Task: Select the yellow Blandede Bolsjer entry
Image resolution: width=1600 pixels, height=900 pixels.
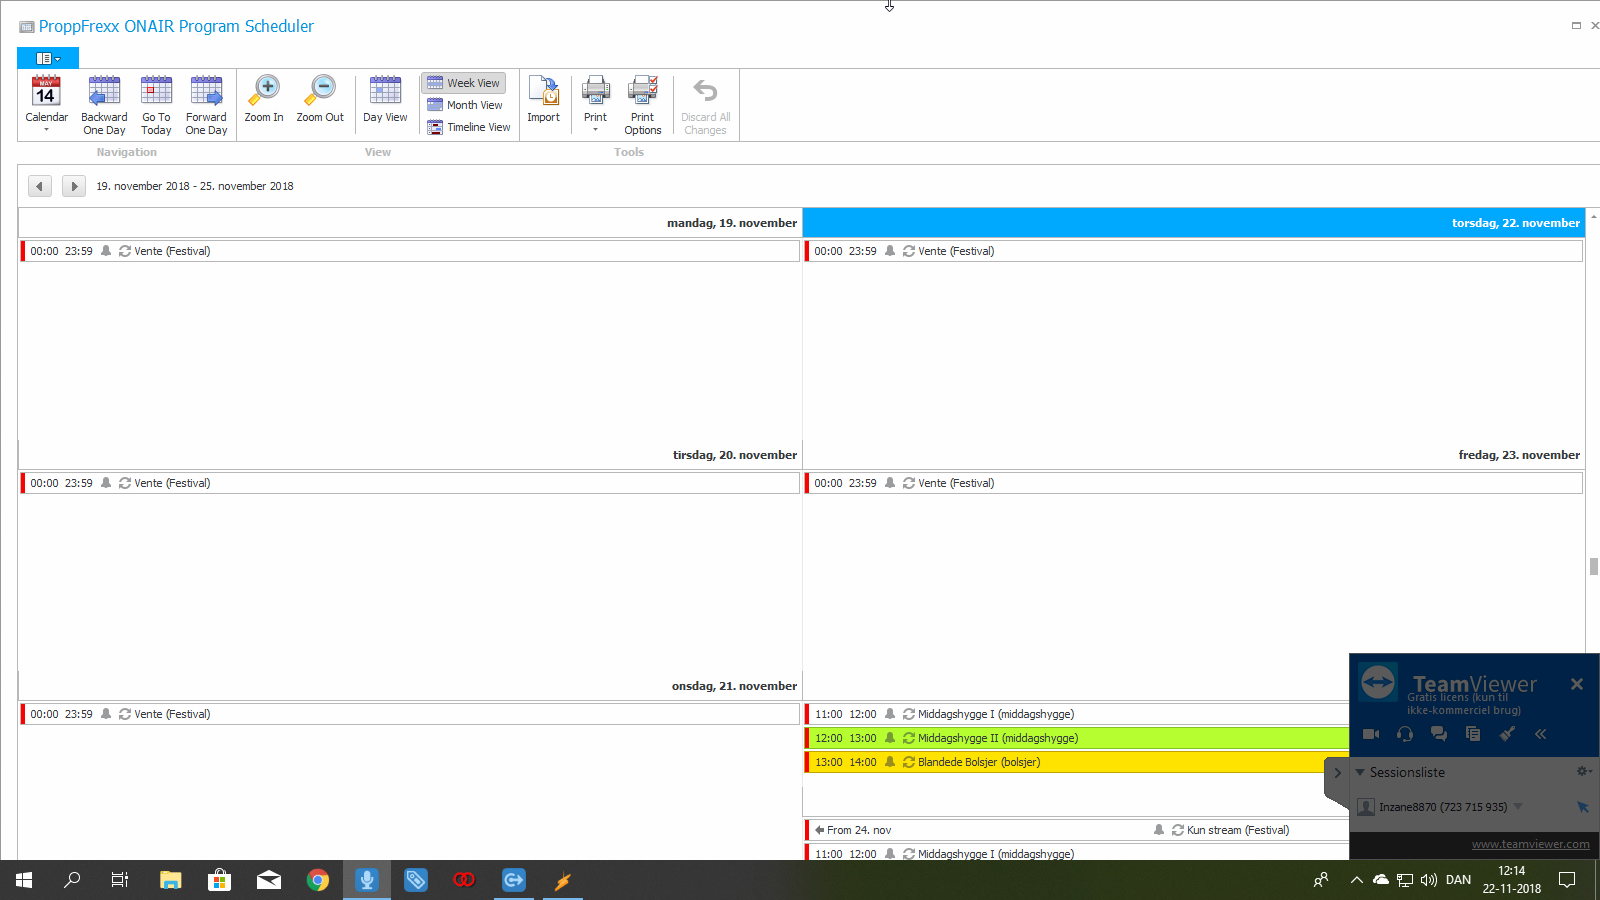Action: pos(1077,762)
